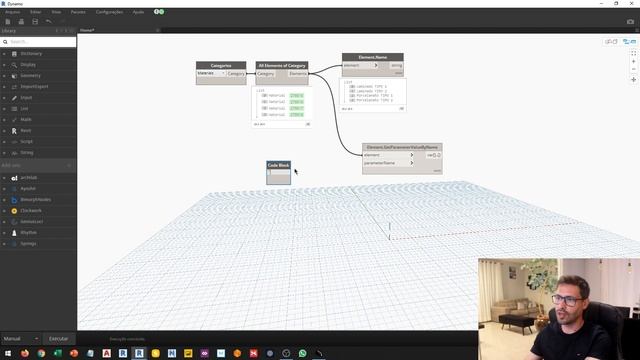The height and width of the screenshot is (360, 640).
Task: Open the Windows Start menu
Action: [x=8, y=353]
